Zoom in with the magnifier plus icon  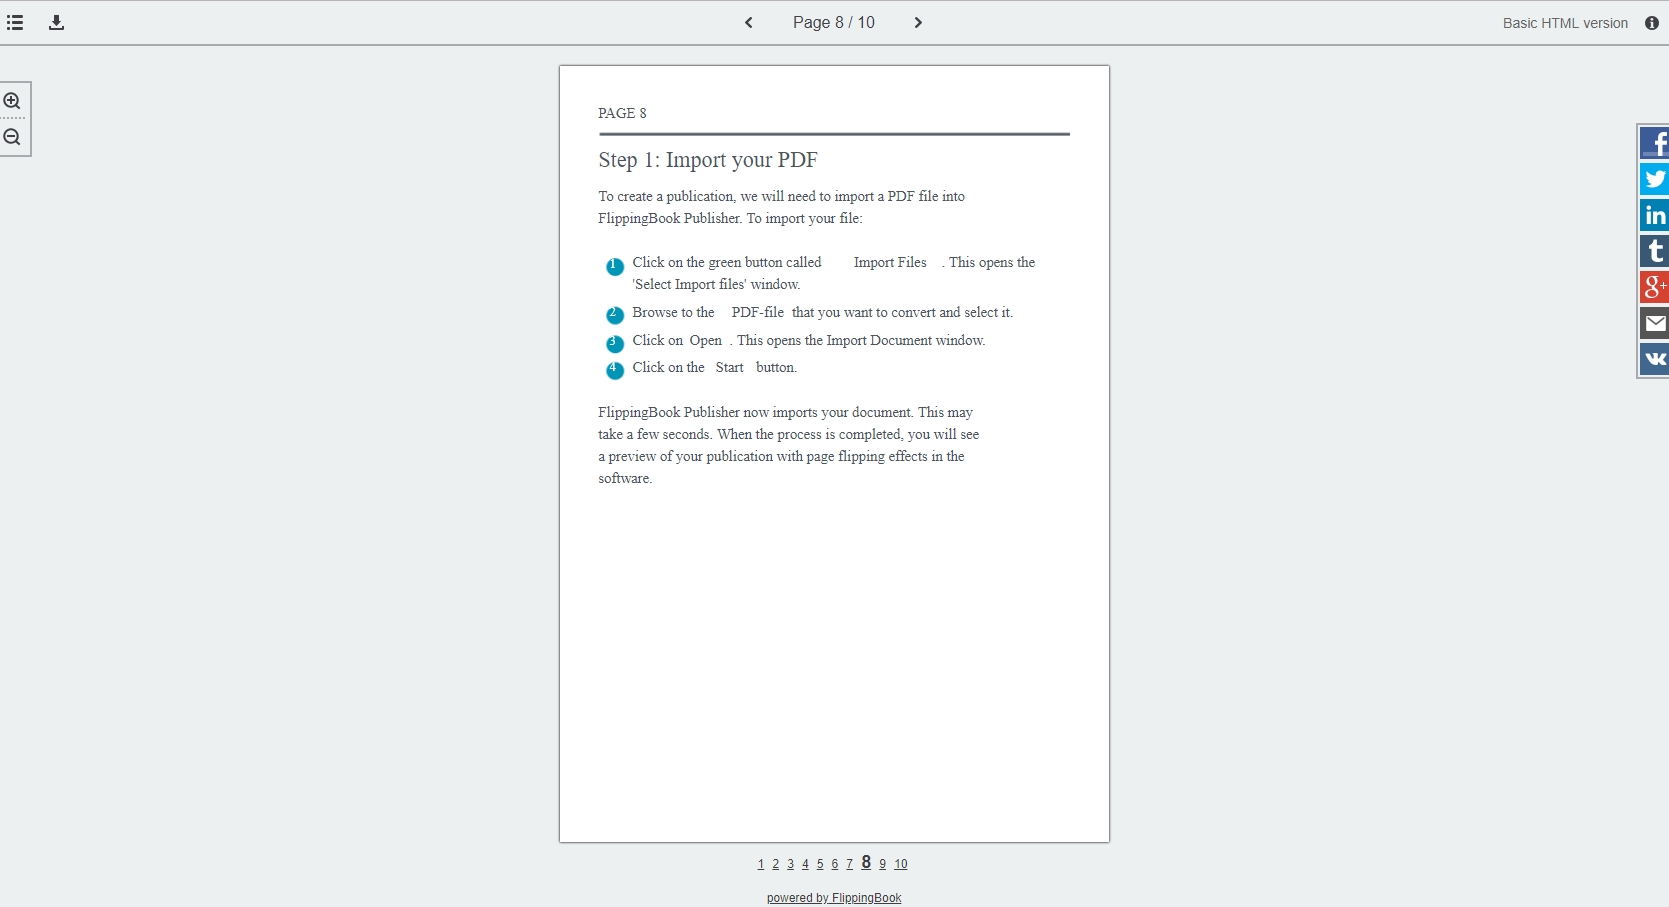coord(12,101)
